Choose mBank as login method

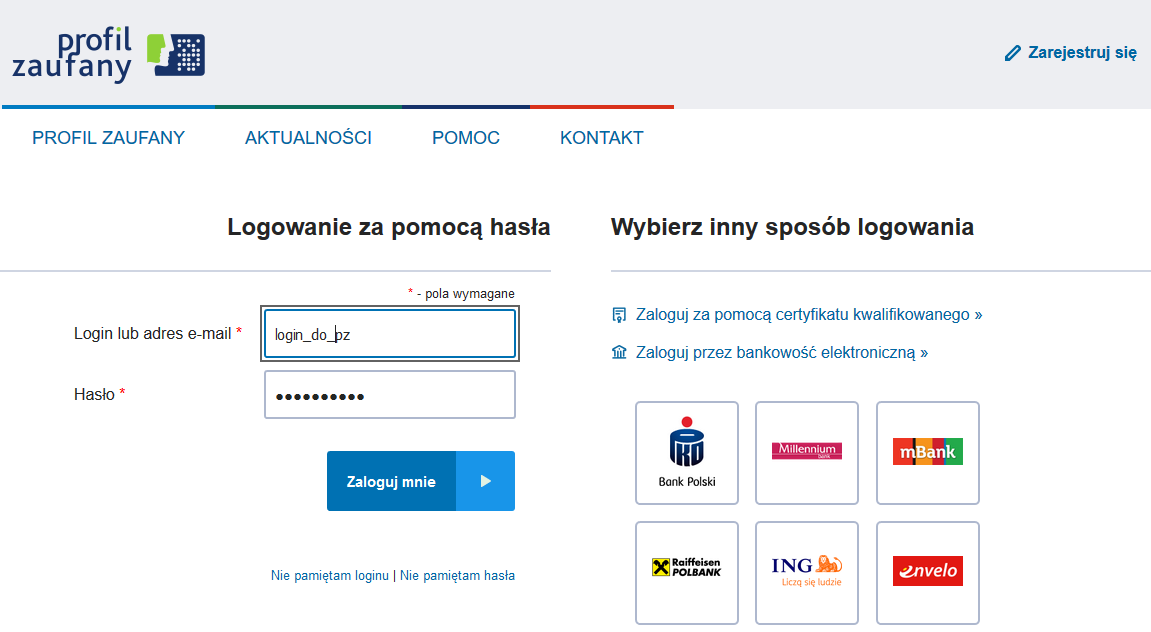927,452
